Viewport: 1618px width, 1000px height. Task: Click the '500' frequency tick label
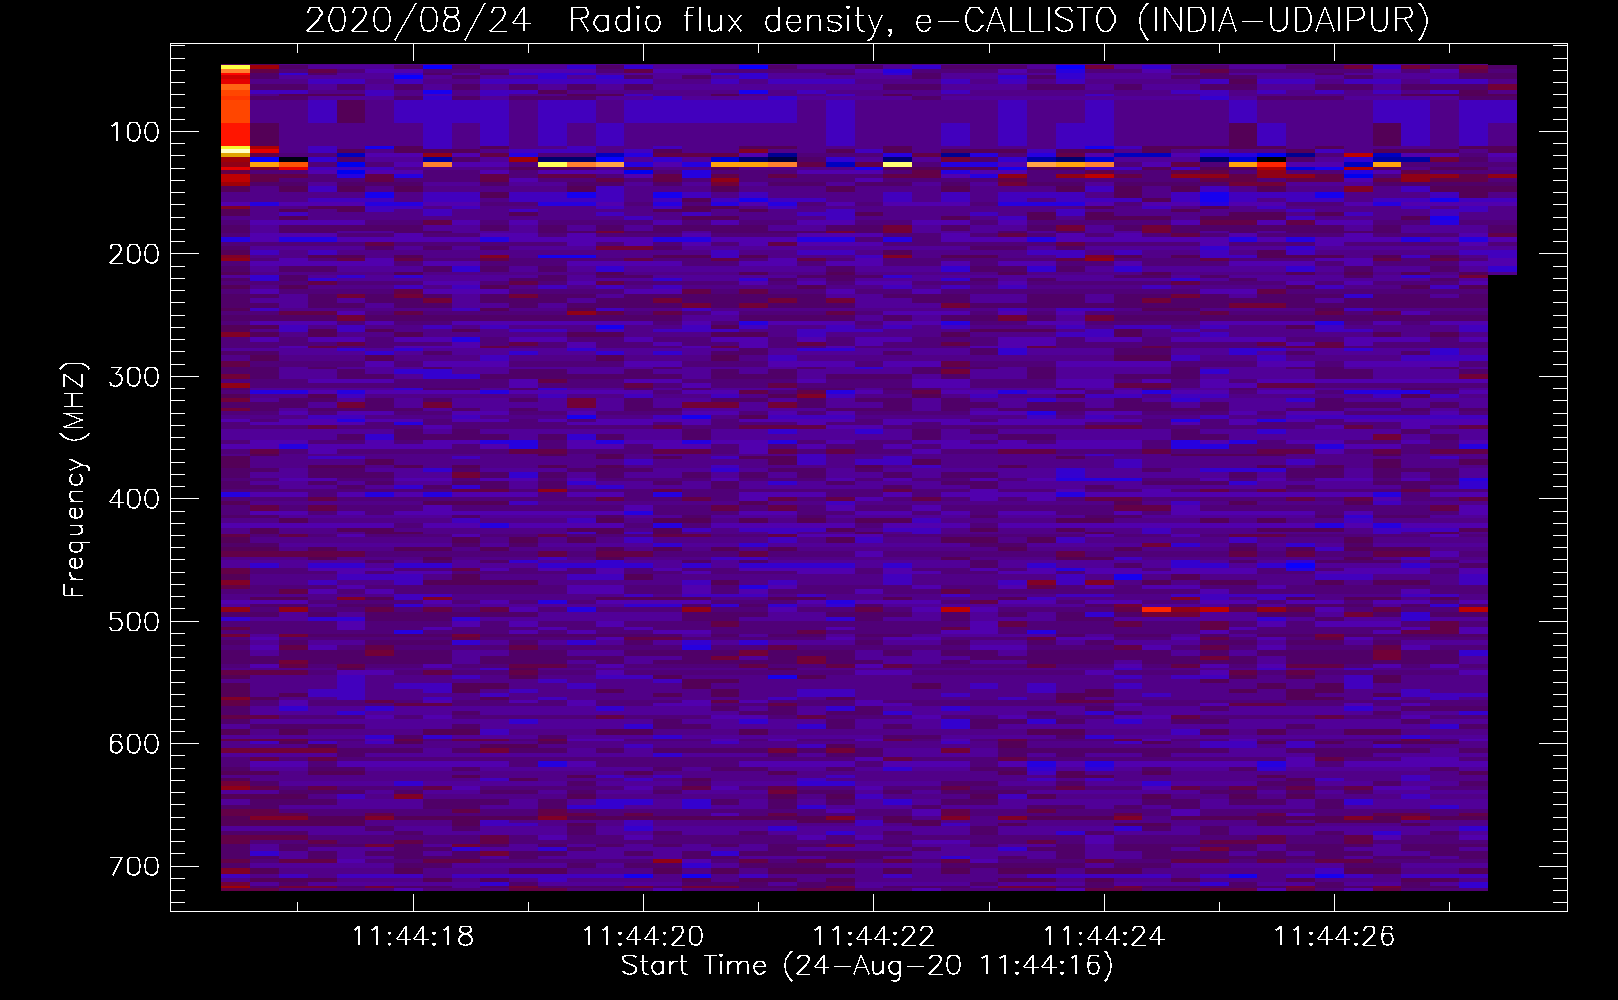click(134, 622)
